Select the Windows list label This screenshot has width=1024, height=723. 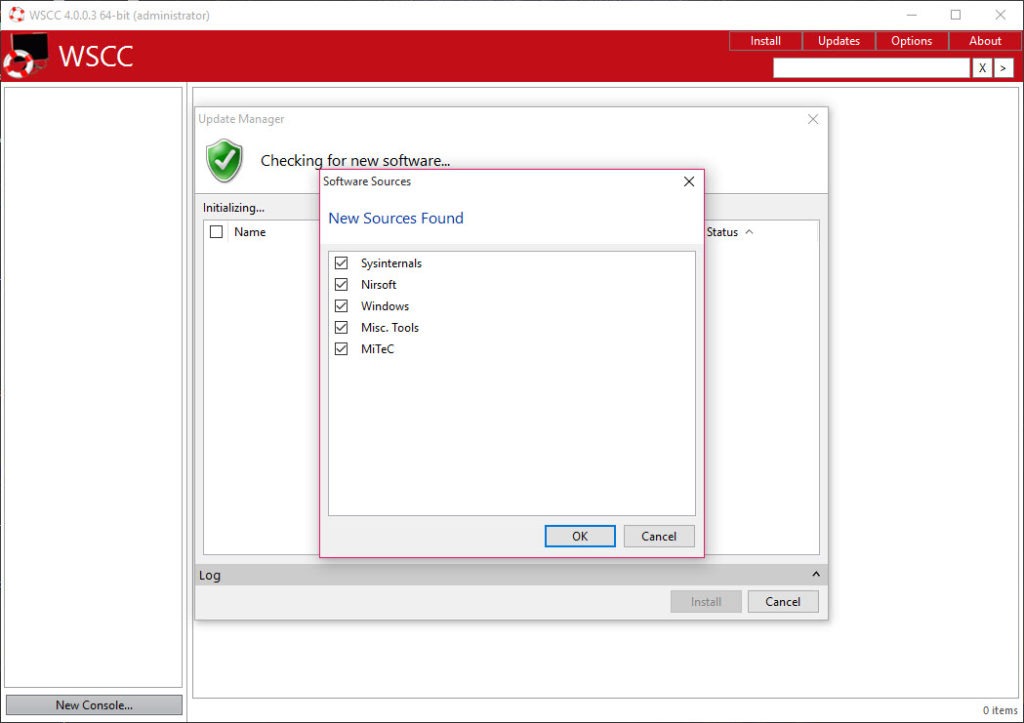(385, 306)
